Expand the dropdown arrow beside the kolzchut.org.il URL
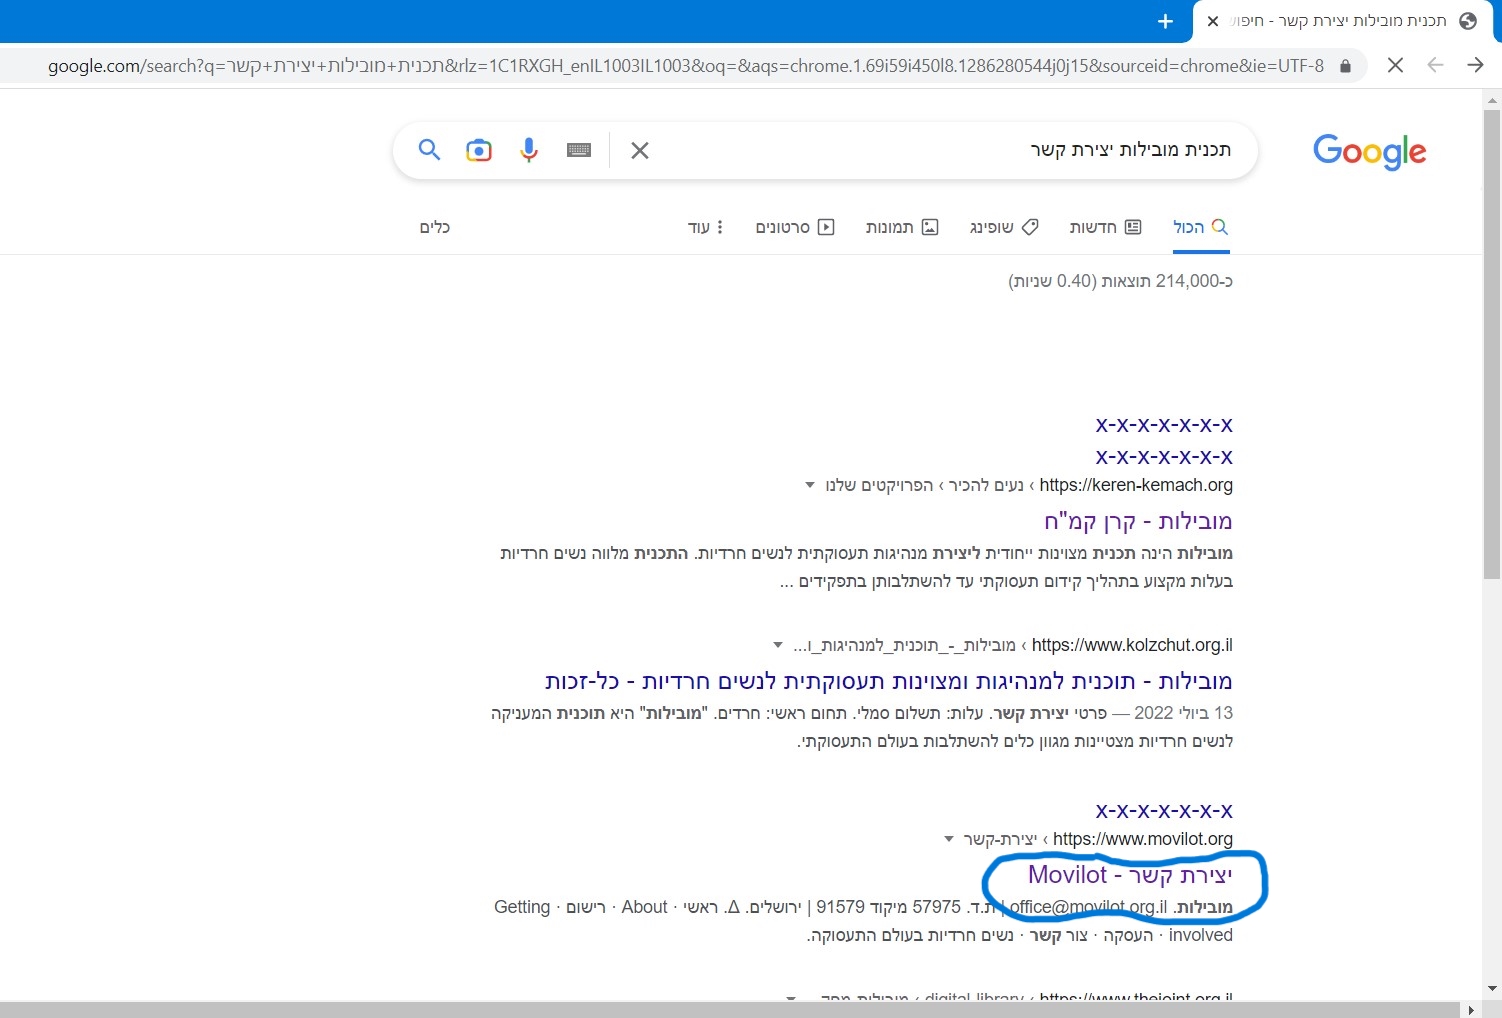 point(778,646)
